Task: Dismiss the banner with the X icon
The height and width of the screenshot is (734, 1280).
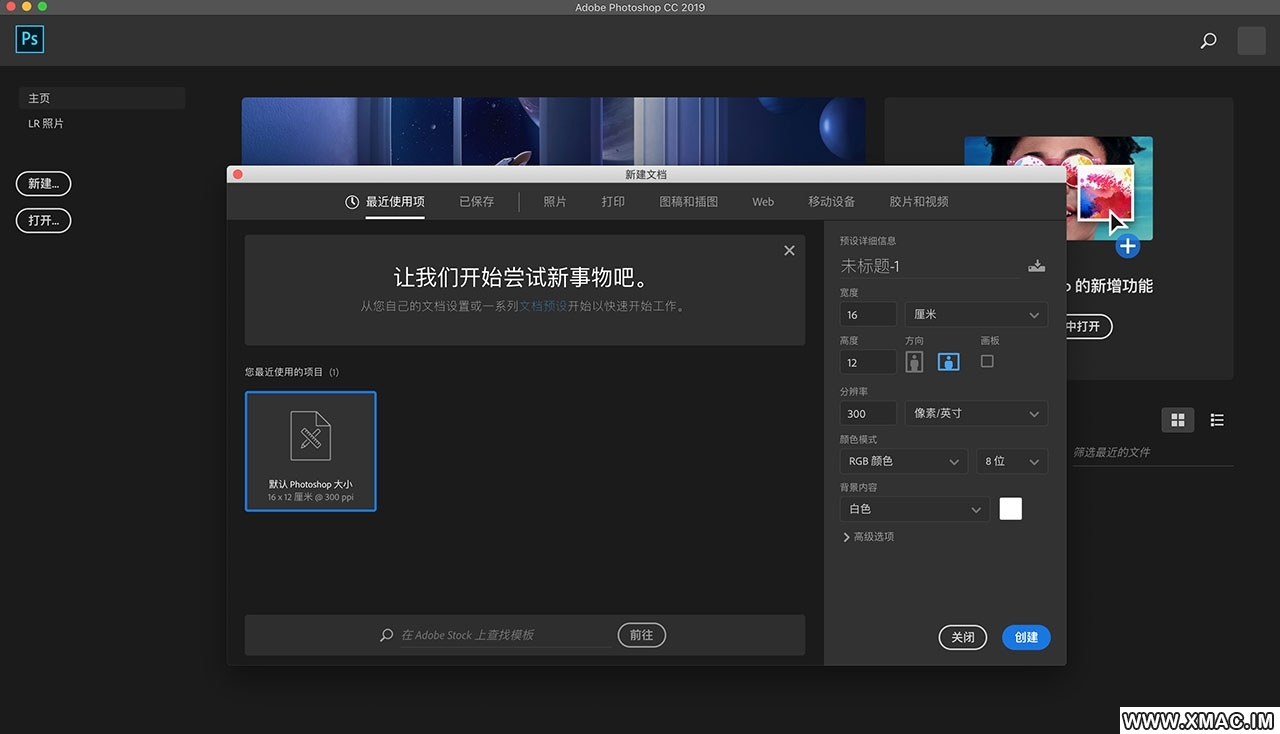Action: [789, 251]
